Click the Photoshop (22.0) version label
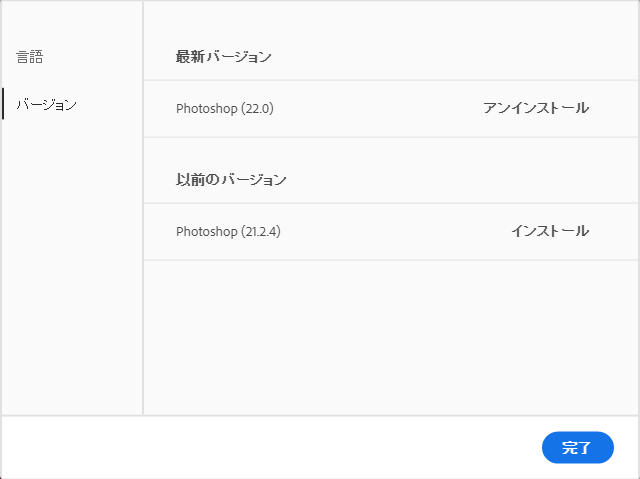Screen dimensions: 640x479 225,109
